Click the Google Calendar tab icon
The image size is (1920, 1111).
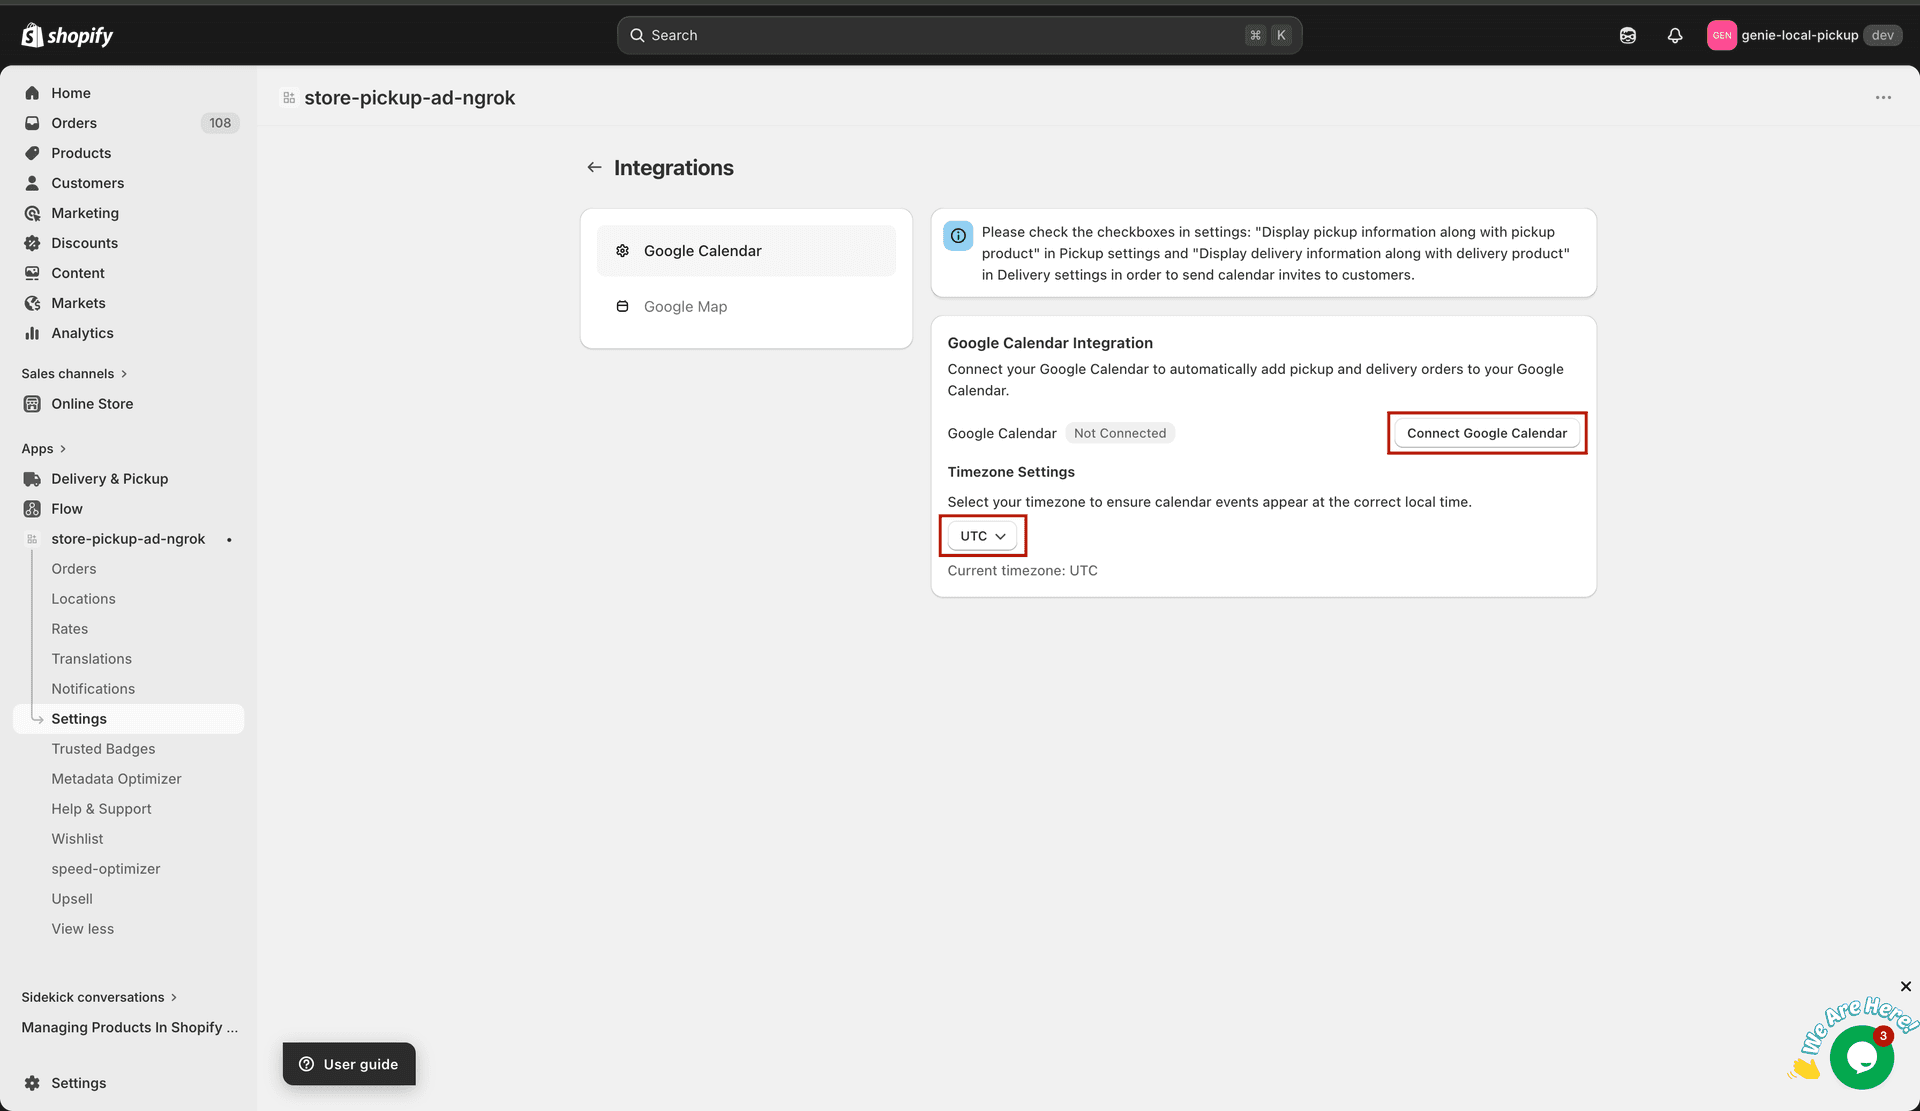tap(622, 251)
